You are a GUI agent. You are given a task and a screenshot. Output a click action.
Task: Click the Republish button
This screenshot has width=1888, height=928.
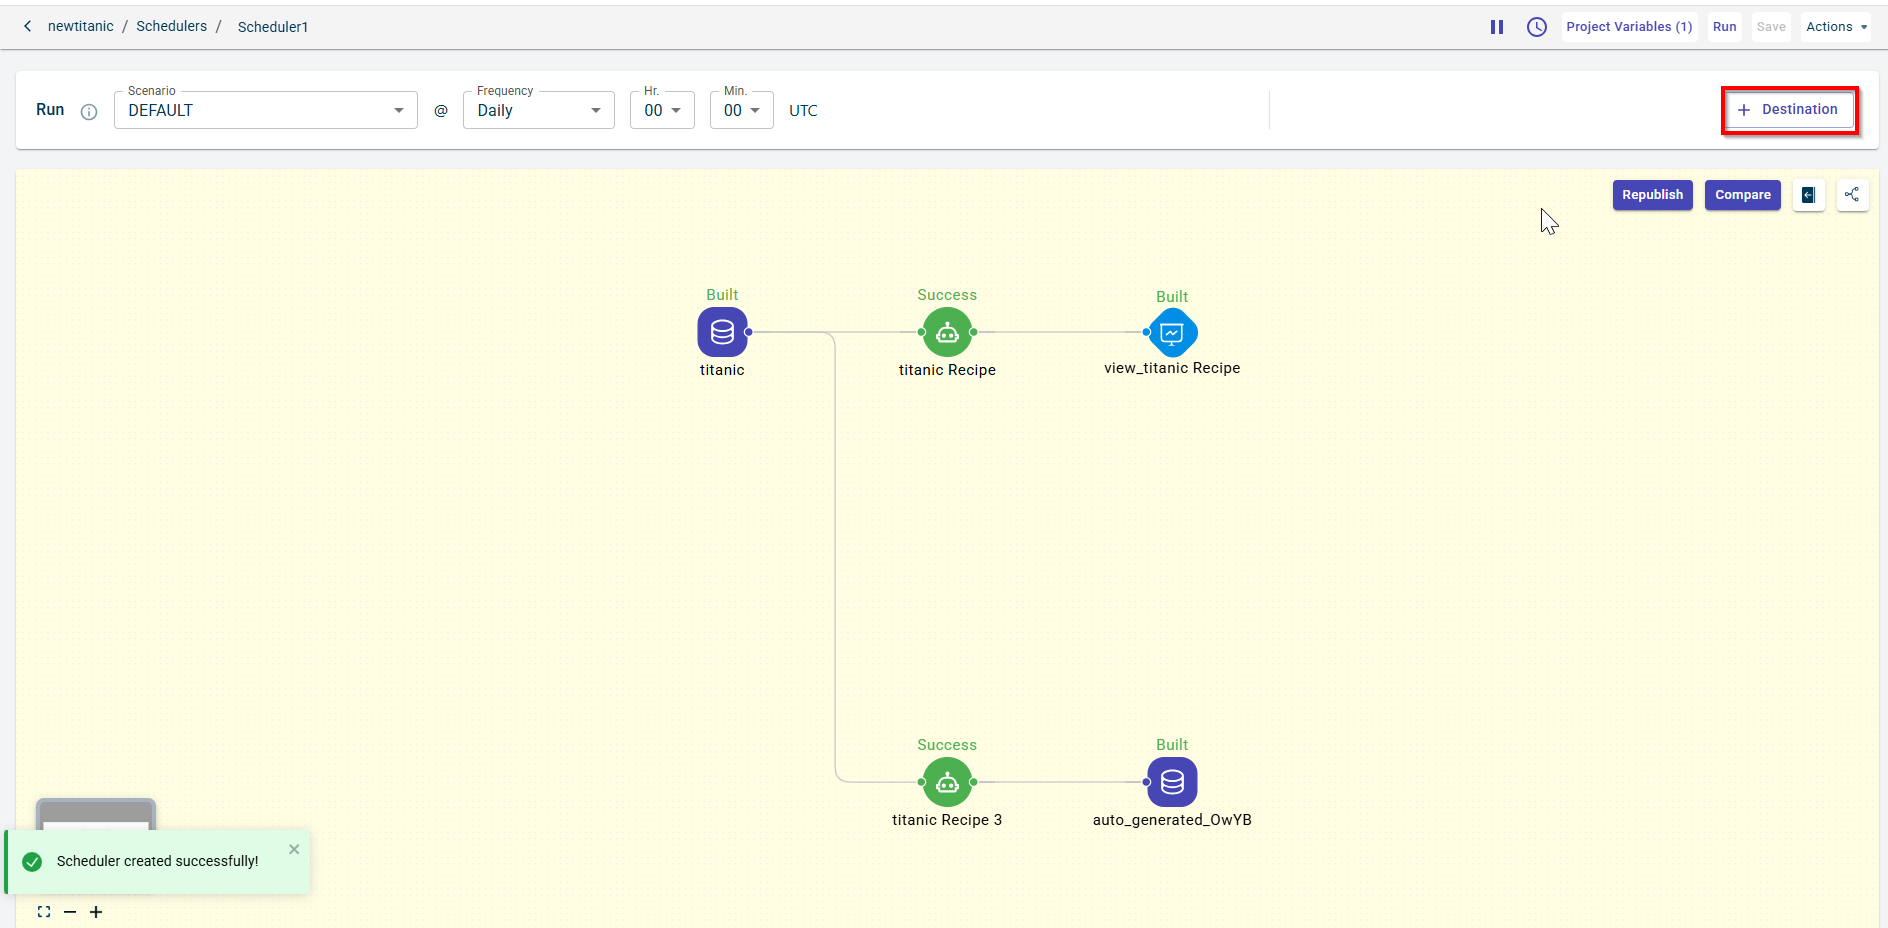click(x=1652, y=195)
